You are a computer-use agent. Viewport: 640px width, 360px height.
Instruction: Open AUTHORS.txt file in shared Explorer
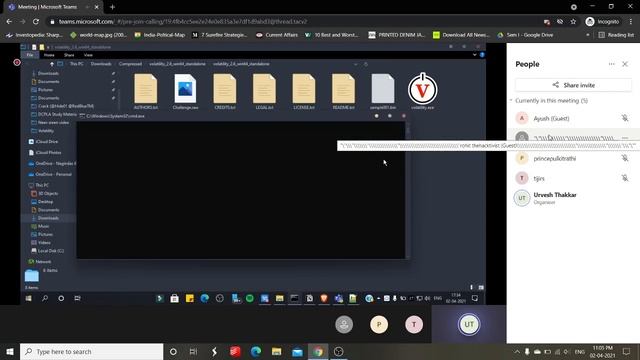click(146, 91)
